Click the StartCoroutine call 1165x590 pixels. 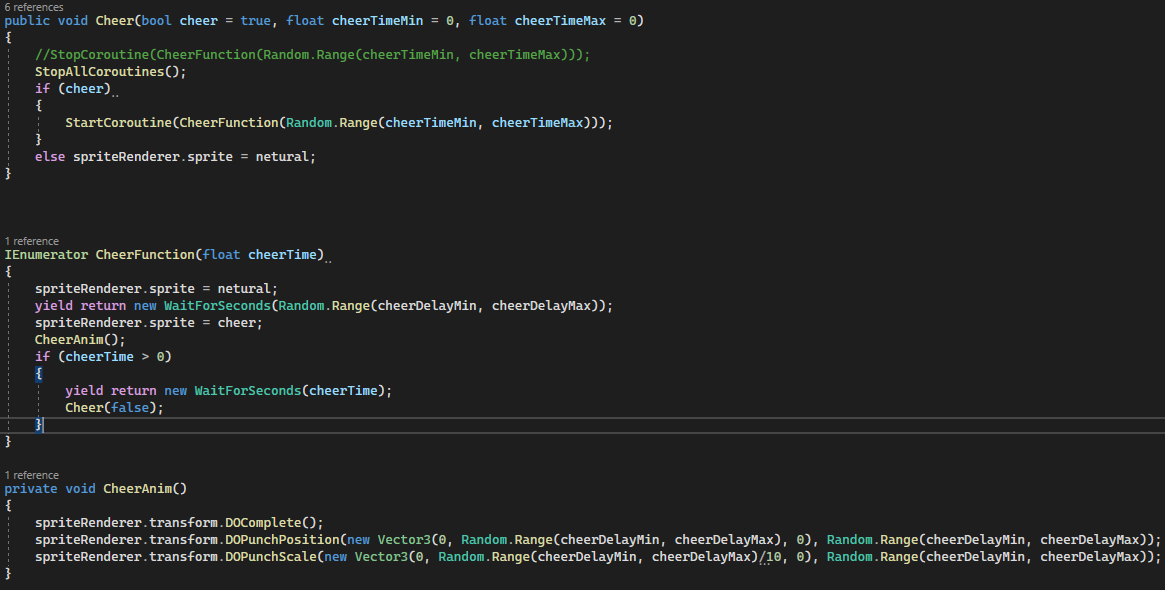339,123
